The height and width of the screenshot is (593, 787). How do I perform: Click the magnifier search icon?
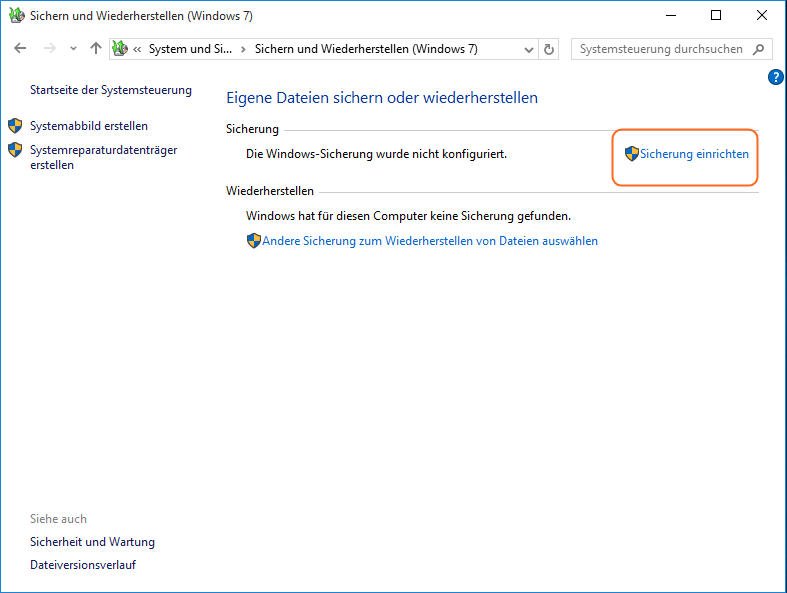(x=758, y=49)
